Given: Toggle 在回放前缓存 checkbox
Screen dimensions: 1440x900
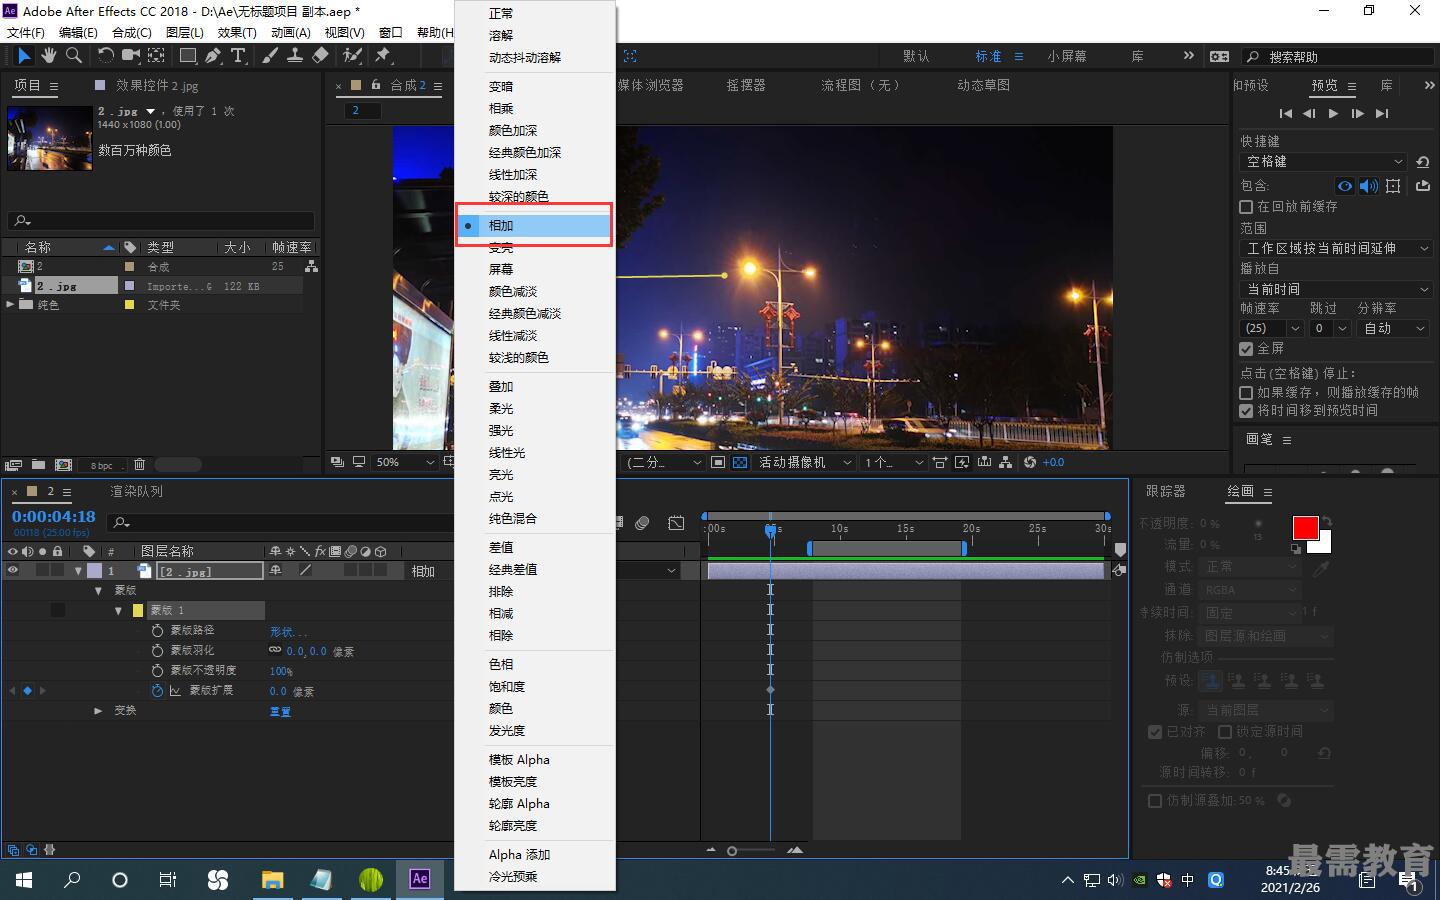Looking at the screenshot, I should pyautogui.click(x=1246, y=207).
